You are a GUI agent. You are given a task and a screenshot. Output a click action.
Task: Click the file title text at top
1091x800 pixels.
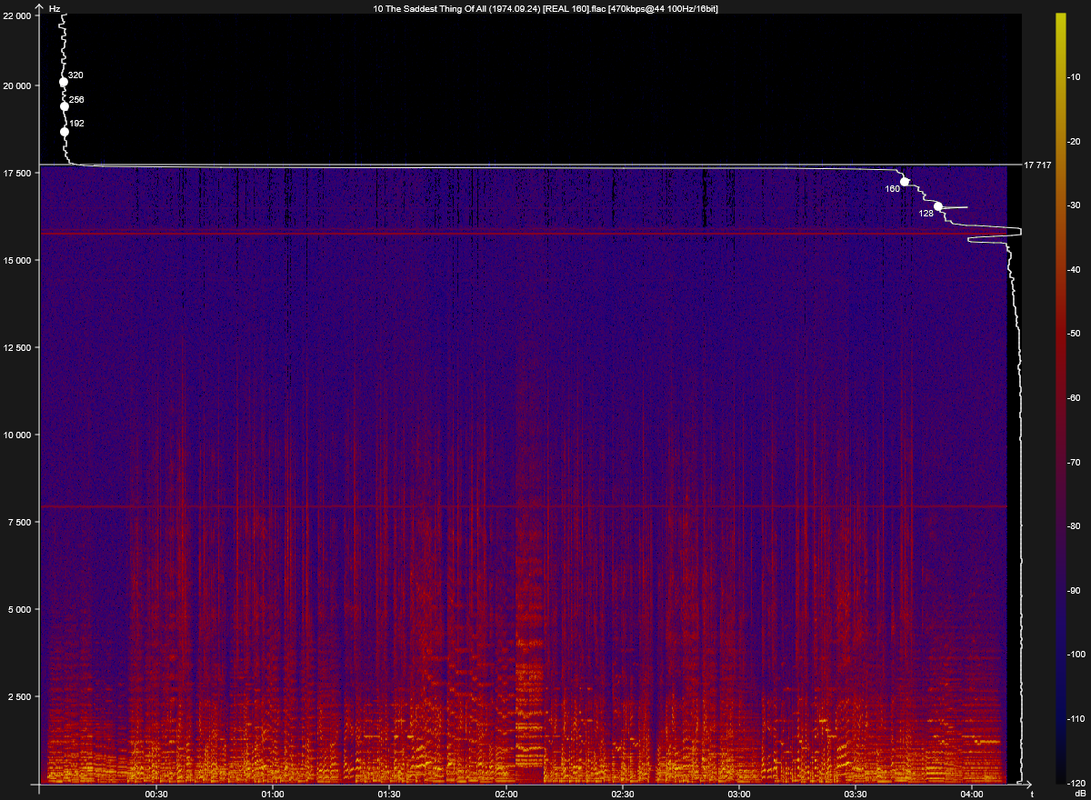[546, 9]
